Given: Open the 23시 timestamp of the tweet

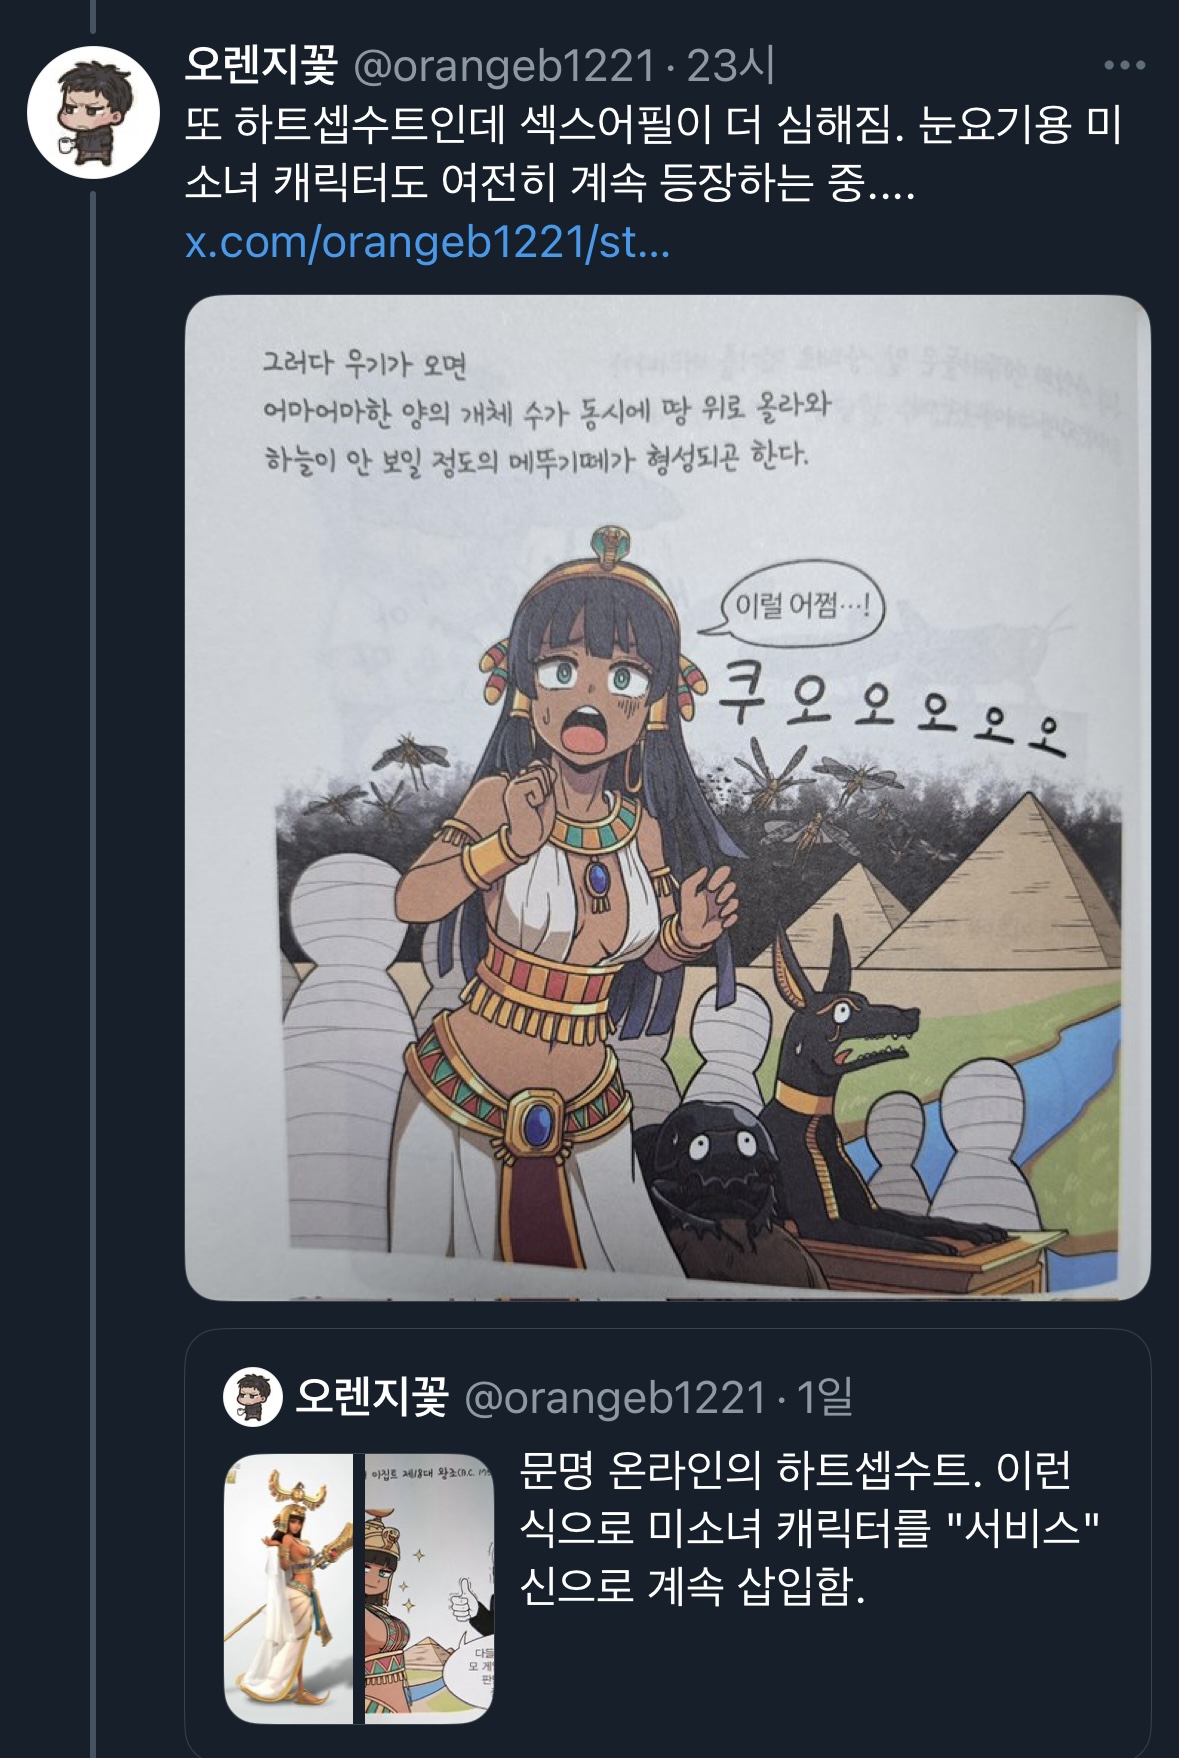Looking at the screenshot, I should pyautogui.click(x=730, y=66).
